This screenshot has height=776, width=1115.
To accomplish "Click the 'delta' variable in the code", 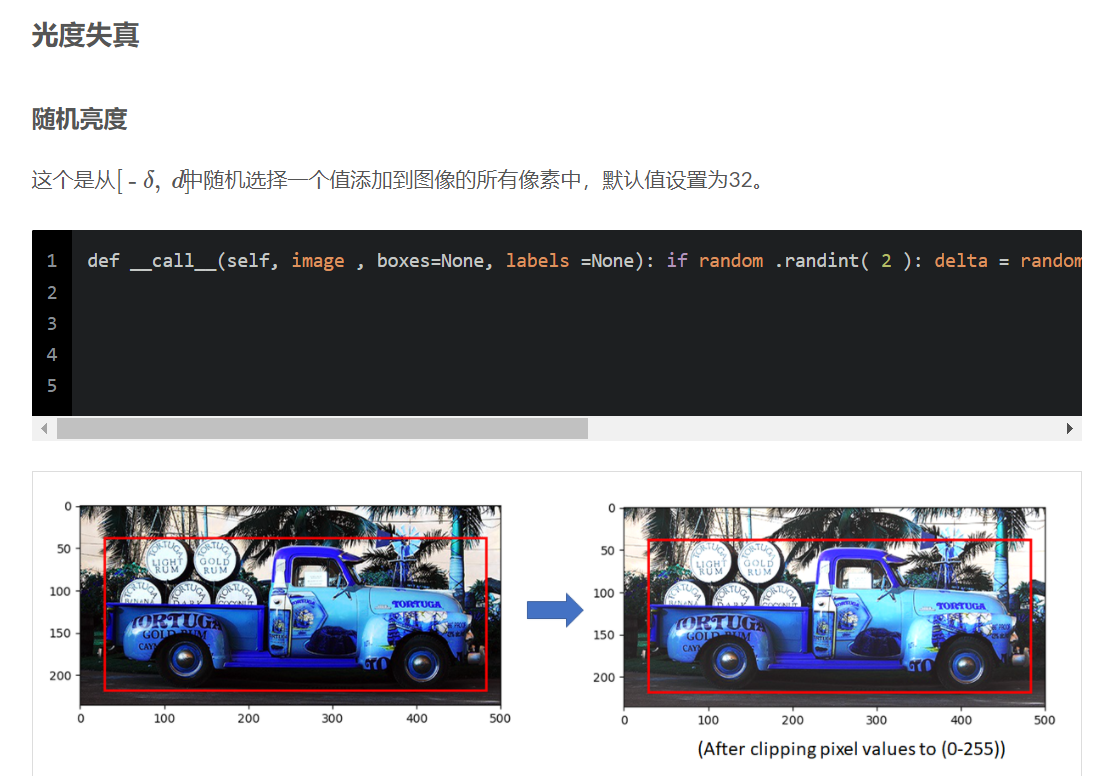I will [961, 261].
